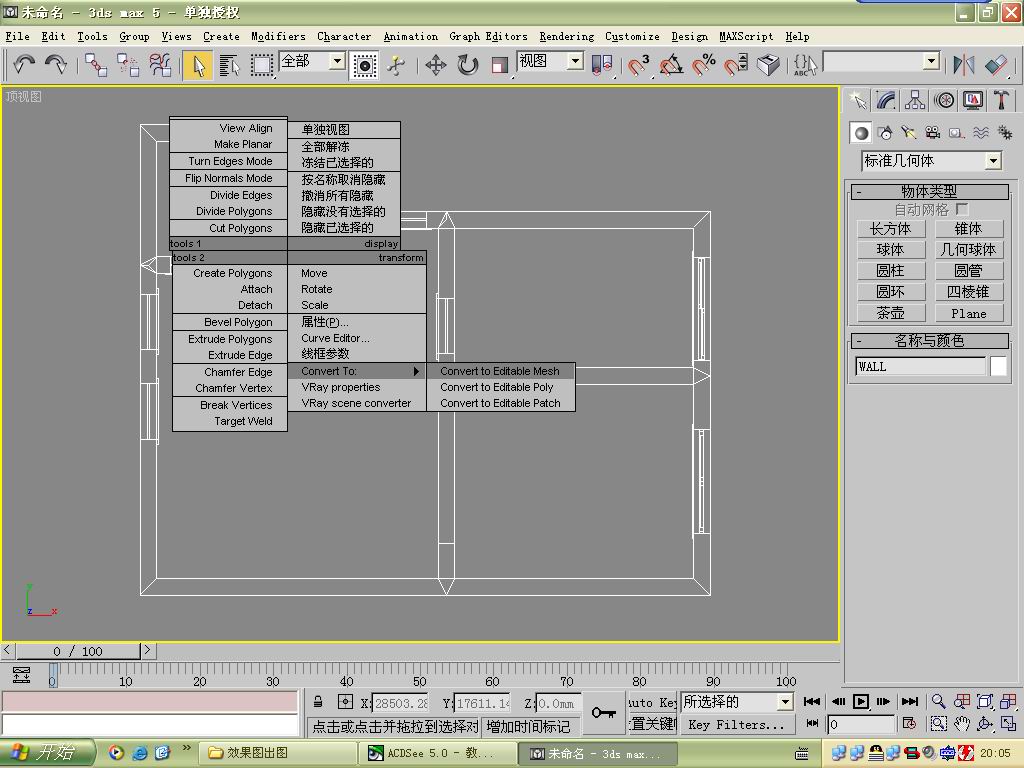Click the Key Filters button
Screen dimensions: 1024x768
click(x=735, y=725)
